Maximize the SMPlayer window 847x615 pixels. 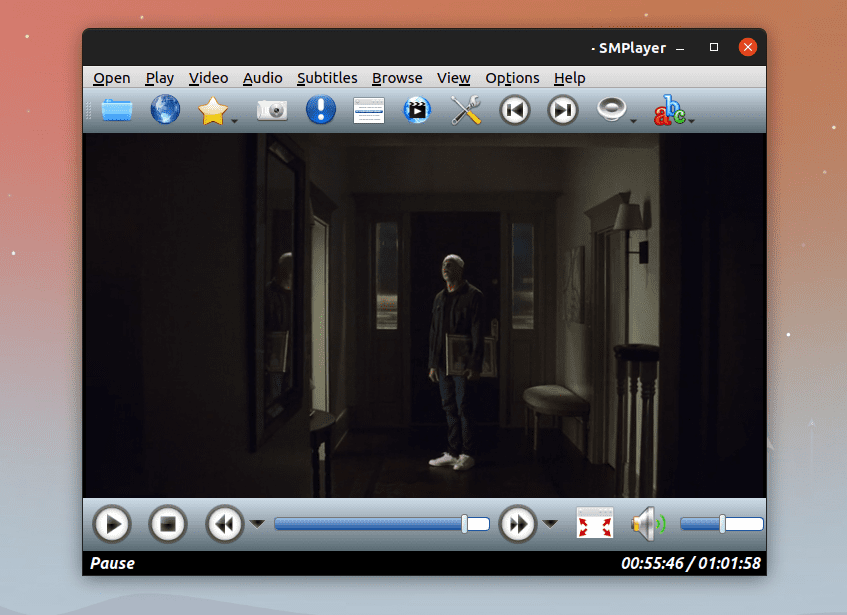(x=714, y=48)
